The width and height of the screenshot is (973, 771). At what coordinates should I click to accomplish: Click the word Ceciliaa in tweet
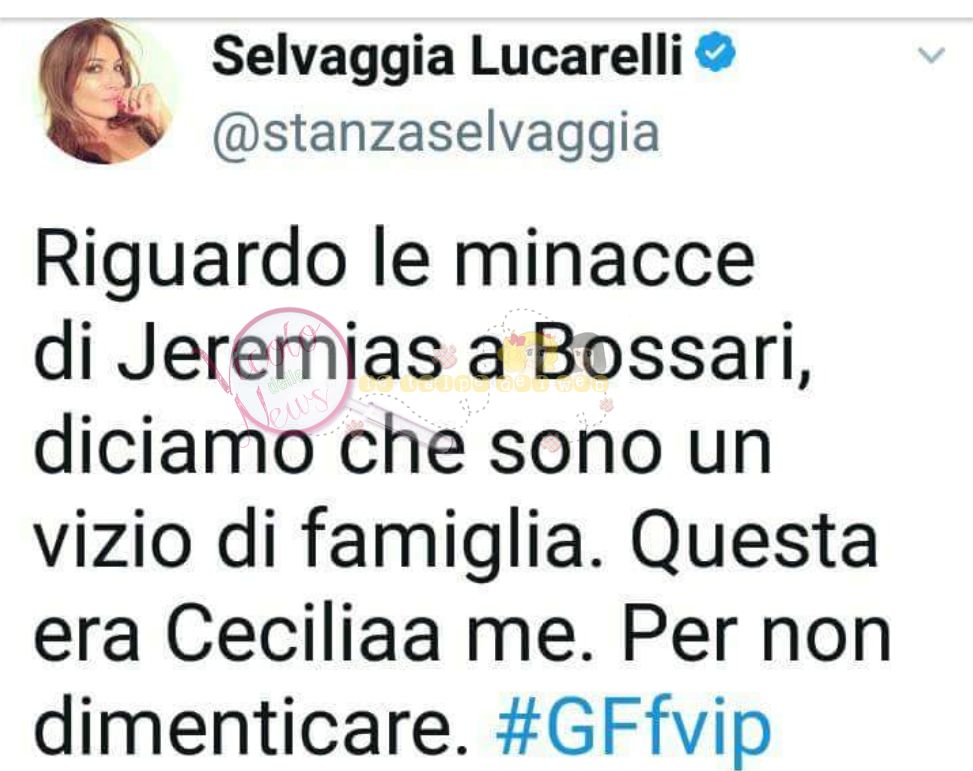point(303,636)
